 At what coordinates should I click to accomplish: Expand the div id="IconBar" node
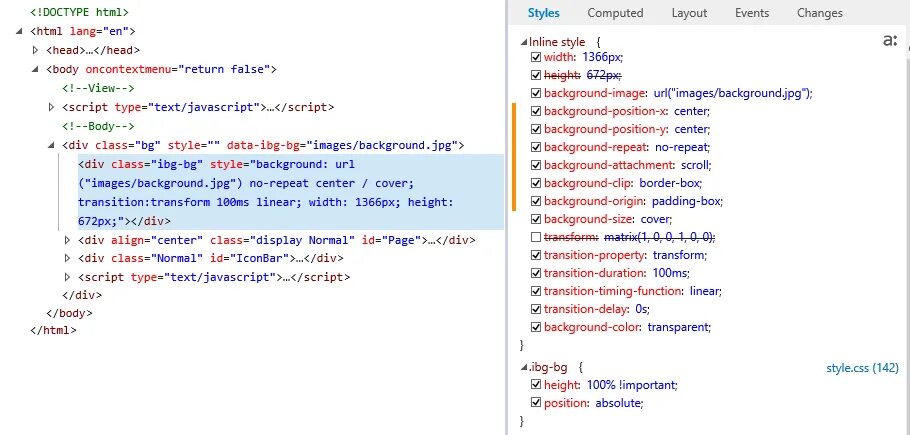coord(67,258)
